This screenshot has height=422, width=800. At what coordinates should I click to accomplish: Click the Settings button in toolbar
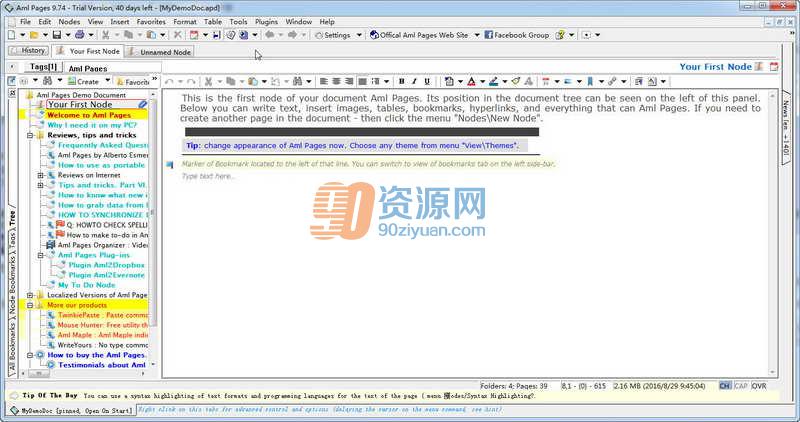tap(333, 35)
